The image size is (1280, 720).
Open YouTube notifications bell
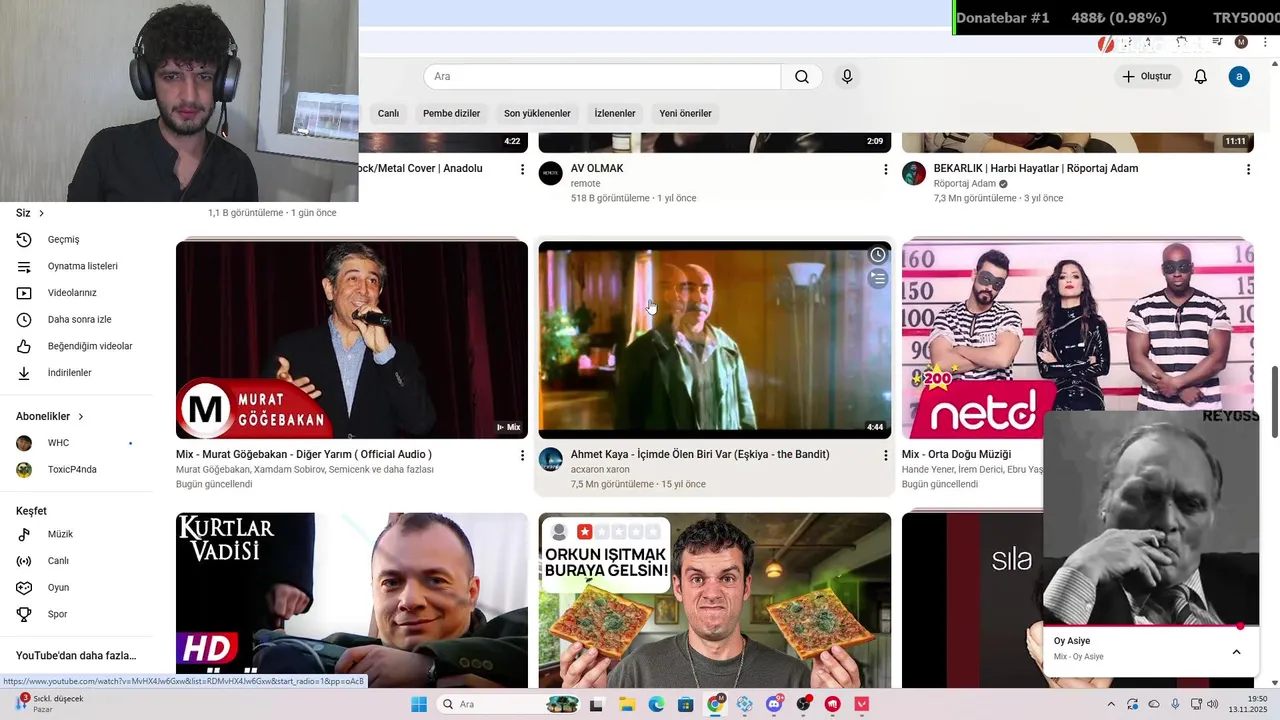(1201, 77)
